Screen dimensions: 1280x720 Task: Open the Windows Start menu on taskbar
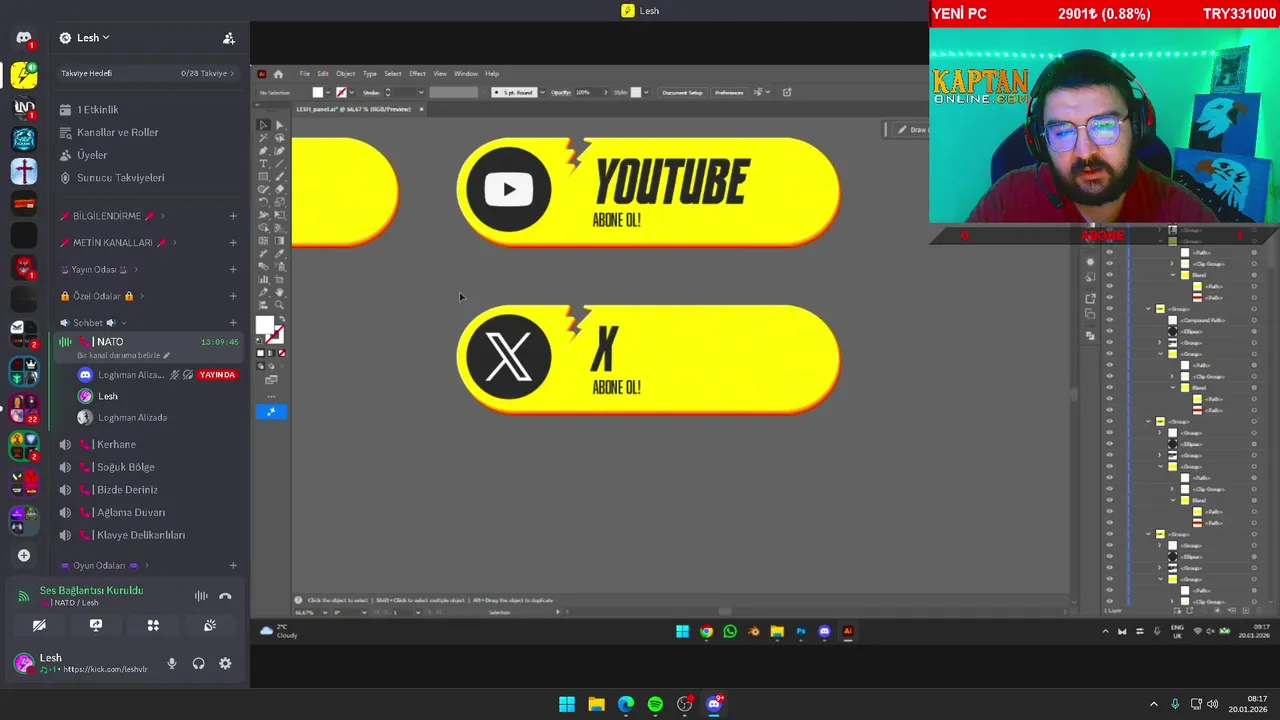tap(567, 704)
